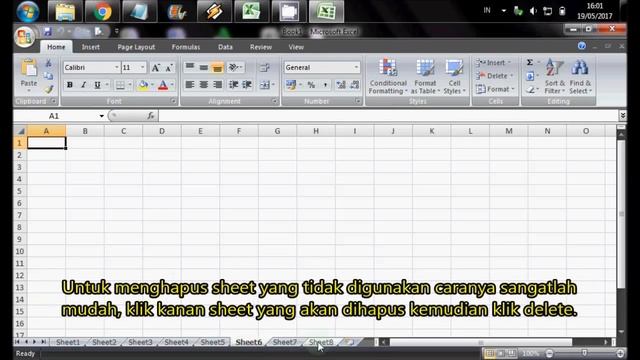This screenshot has height=360, width=640.
Task: Click the Clear eraser icon
Action: tap(530, 89)
